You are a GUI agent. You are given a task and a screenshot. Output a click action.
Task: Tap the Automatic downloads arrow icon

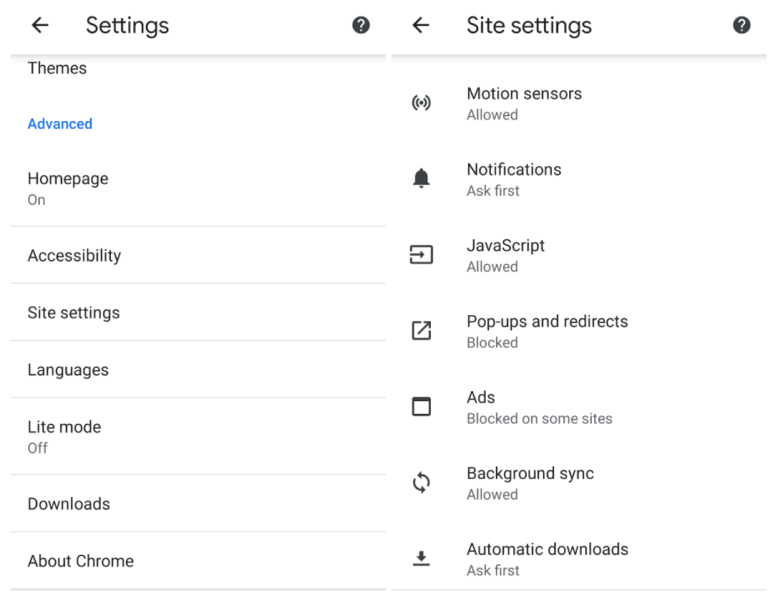point(422,559)
